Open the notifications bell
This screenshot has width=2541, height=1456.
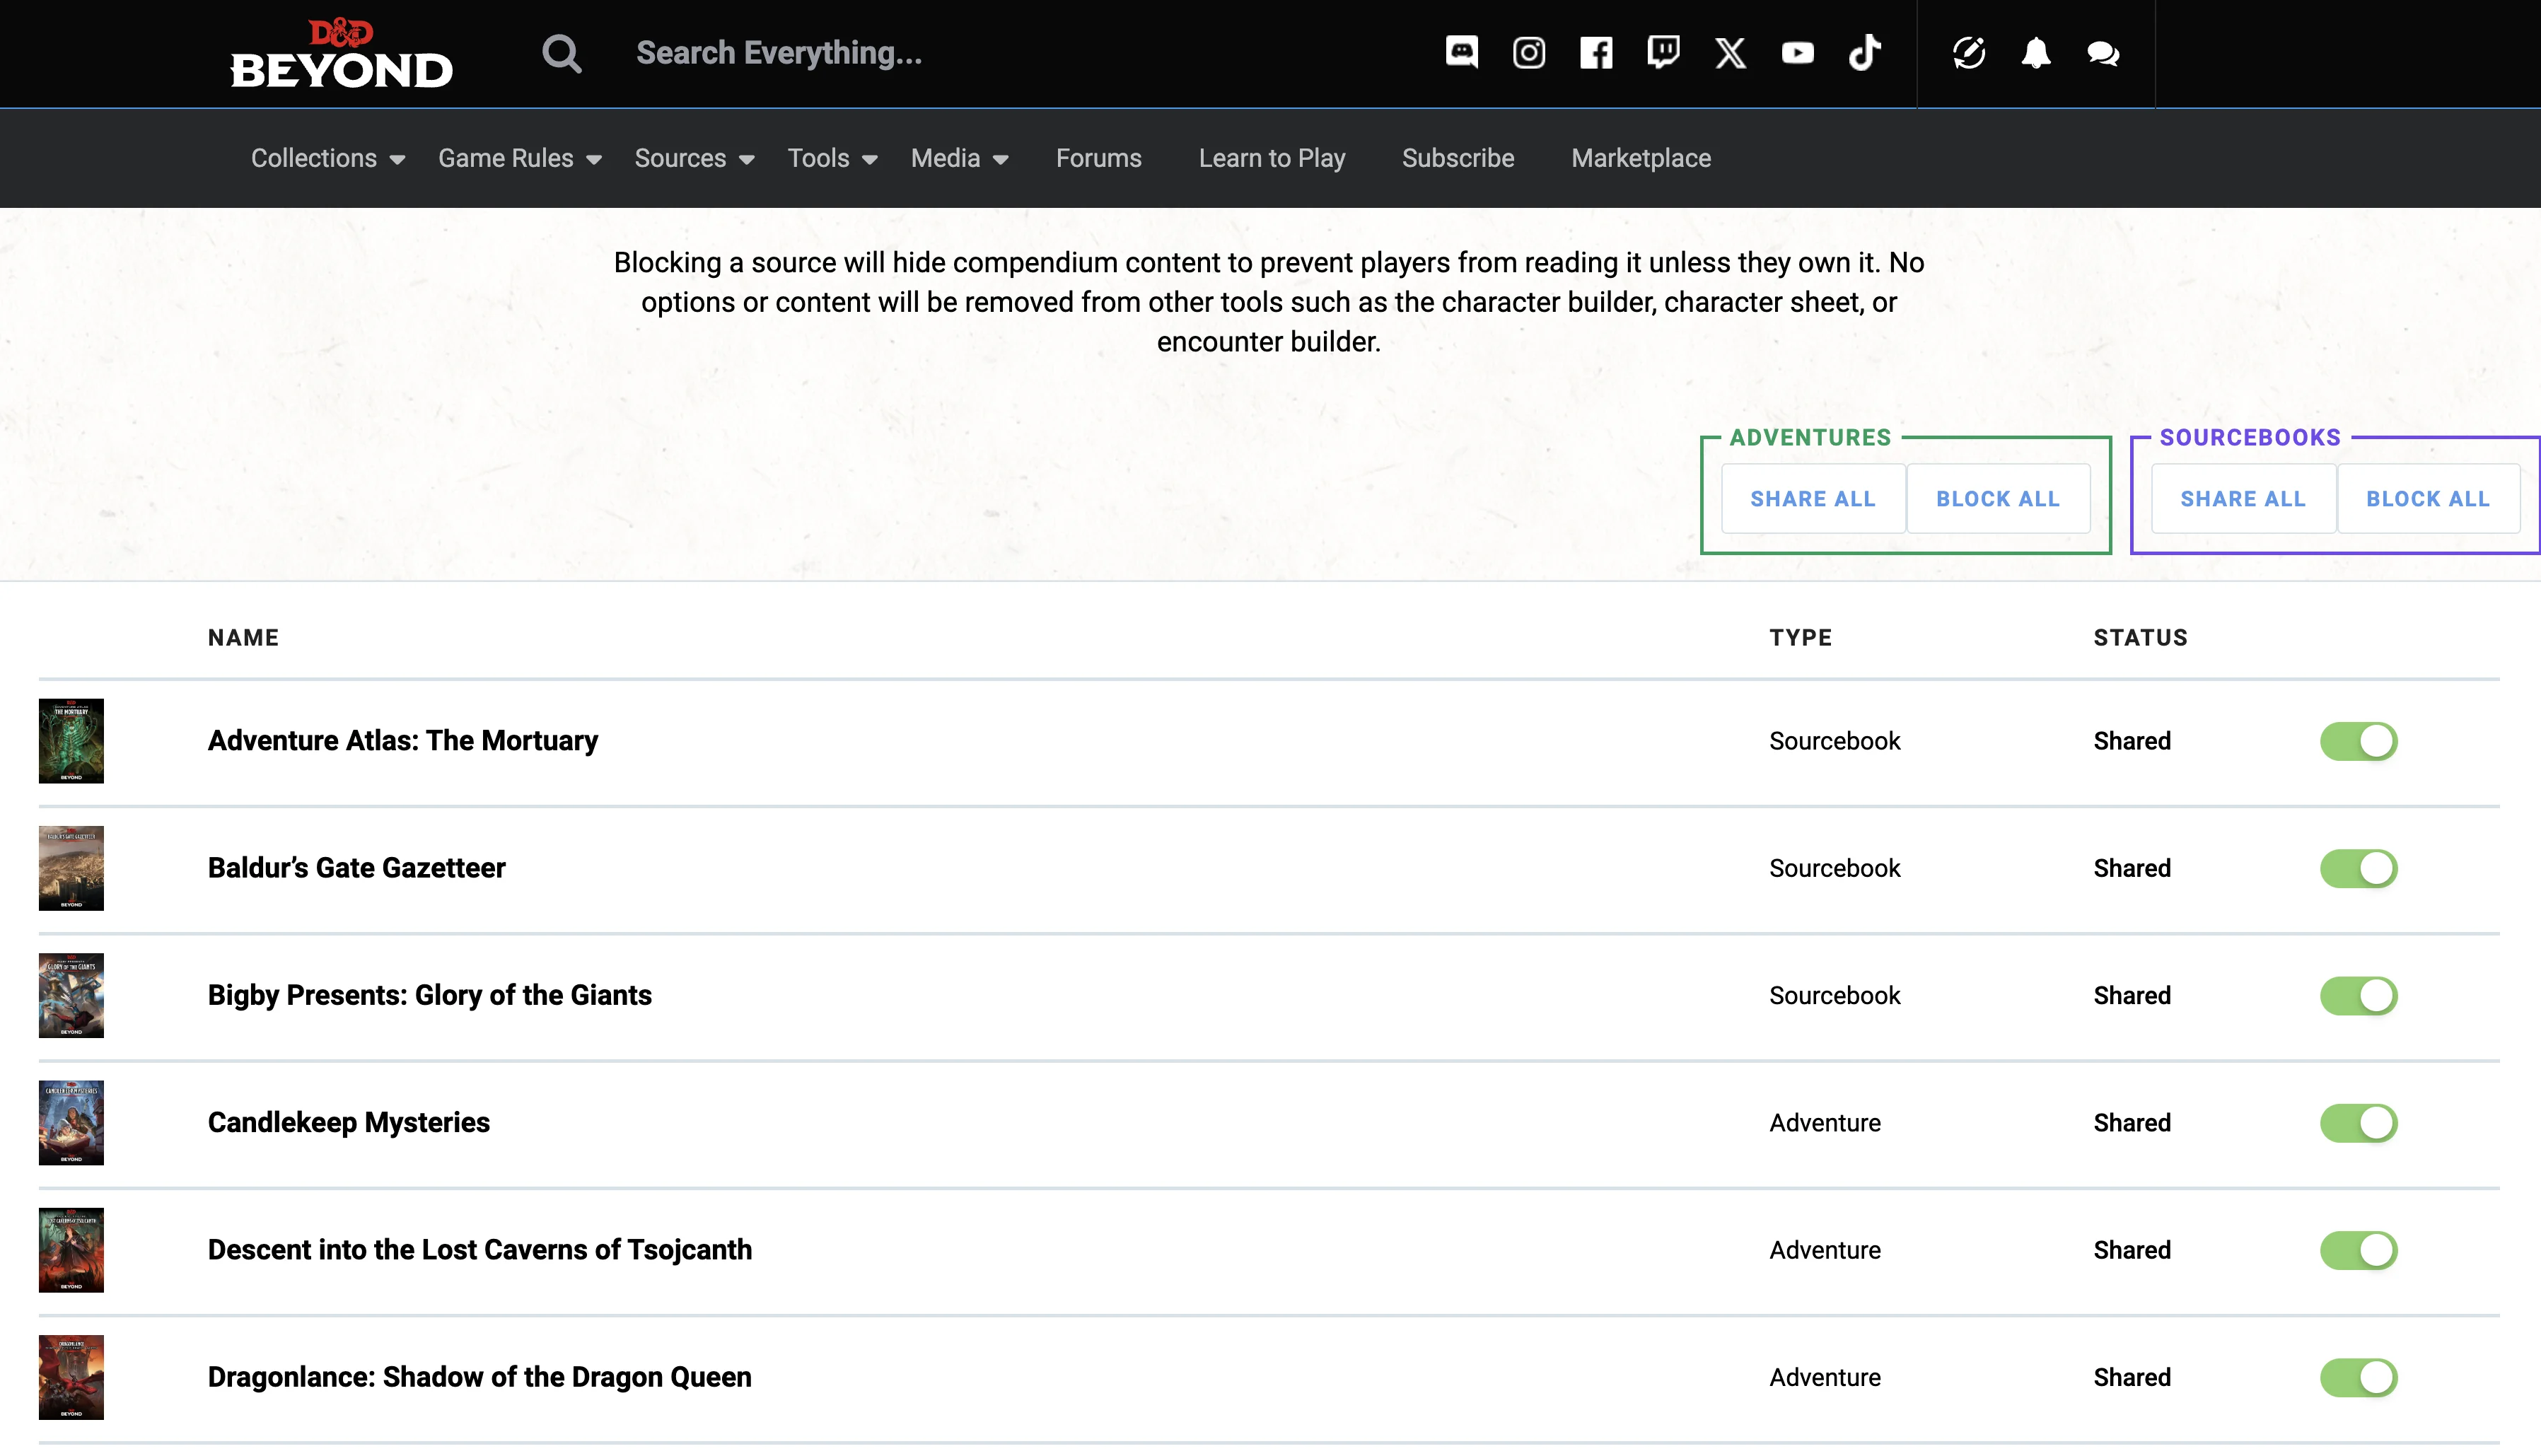pyautogui.click(x=2035, y=53)
